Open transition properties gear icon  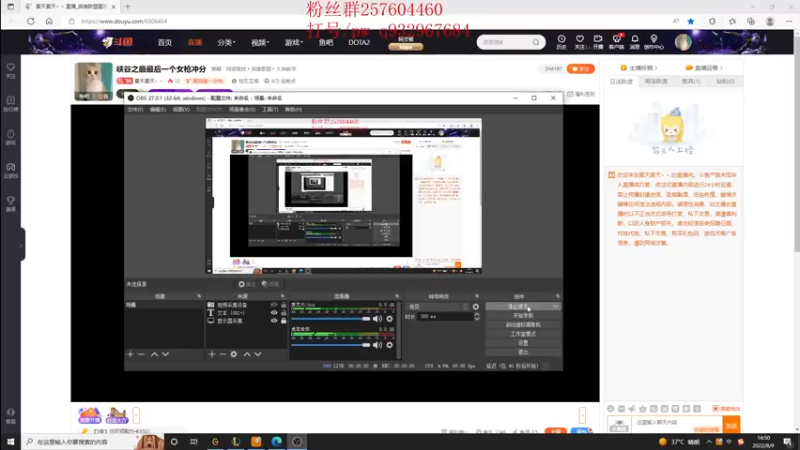pos(476,307)
